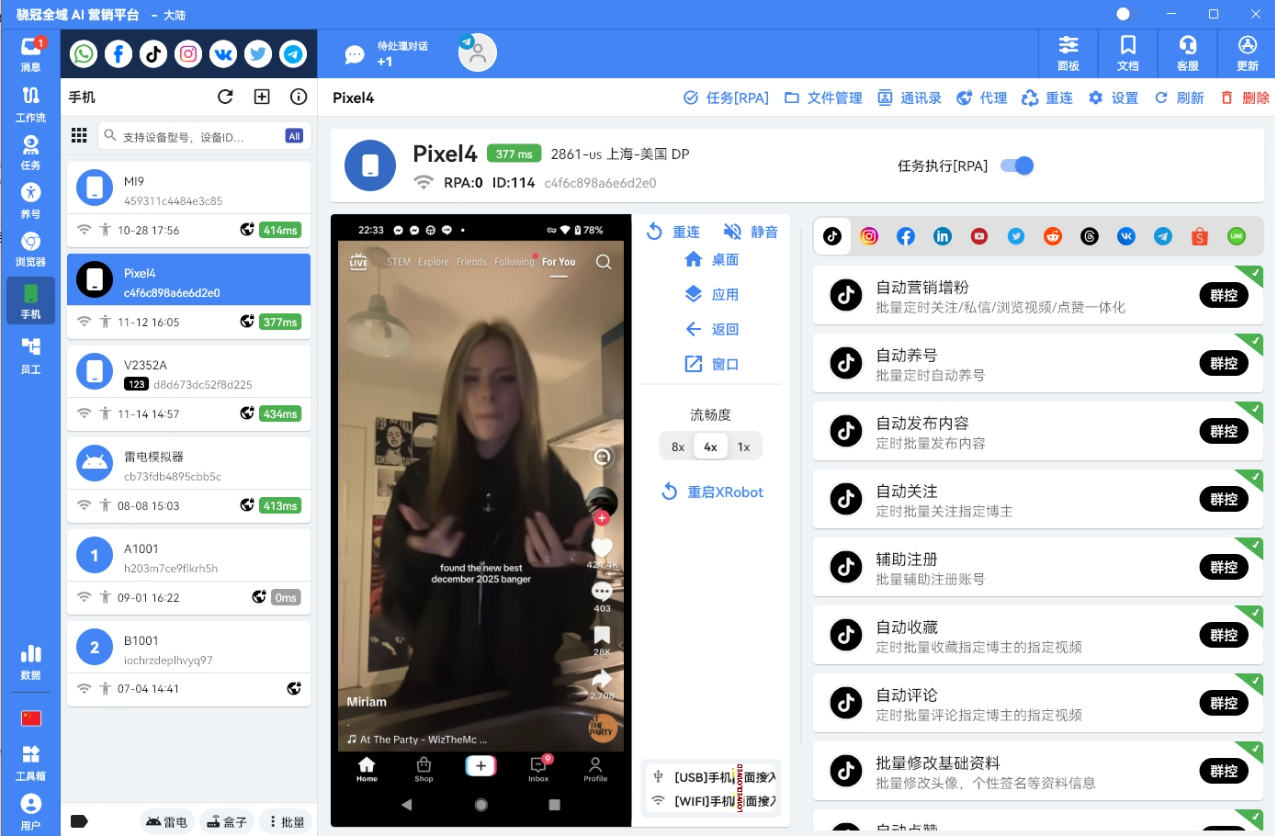
Task: Mute the device with the 静音 toggle
Action: (x=746, y=231)
